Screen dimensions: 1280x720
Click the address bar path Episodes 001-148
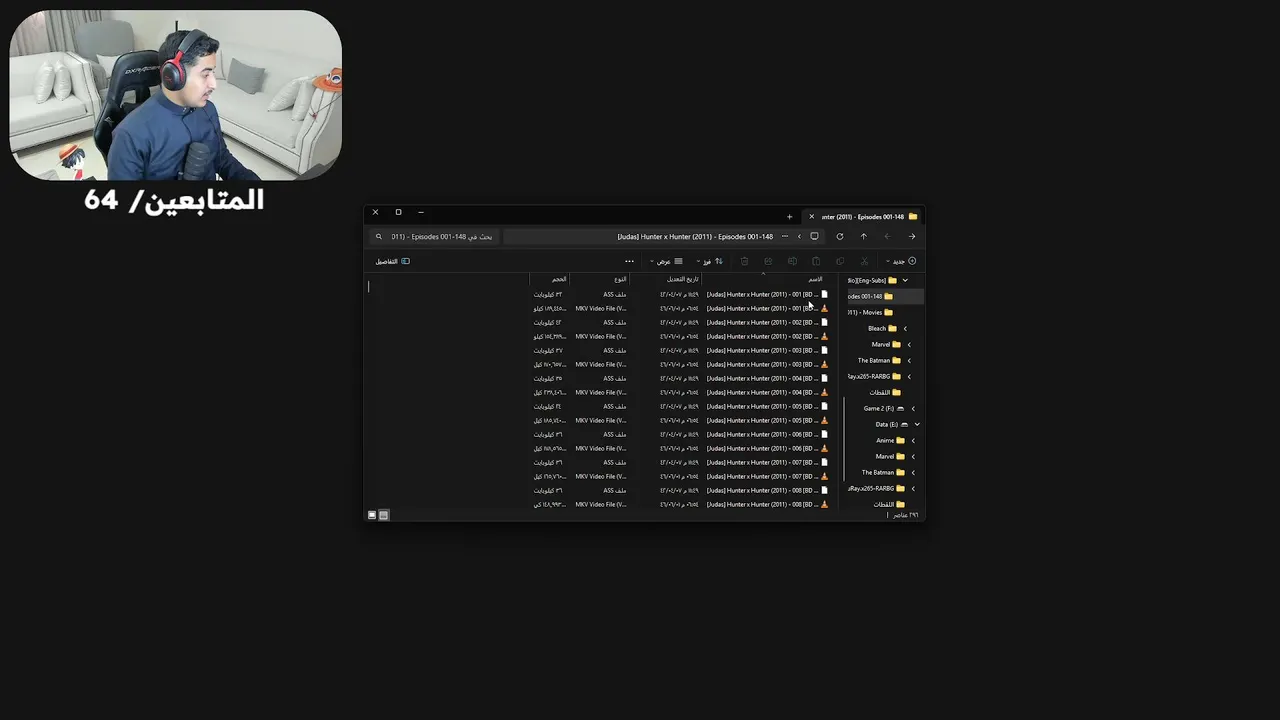point(695,237)
